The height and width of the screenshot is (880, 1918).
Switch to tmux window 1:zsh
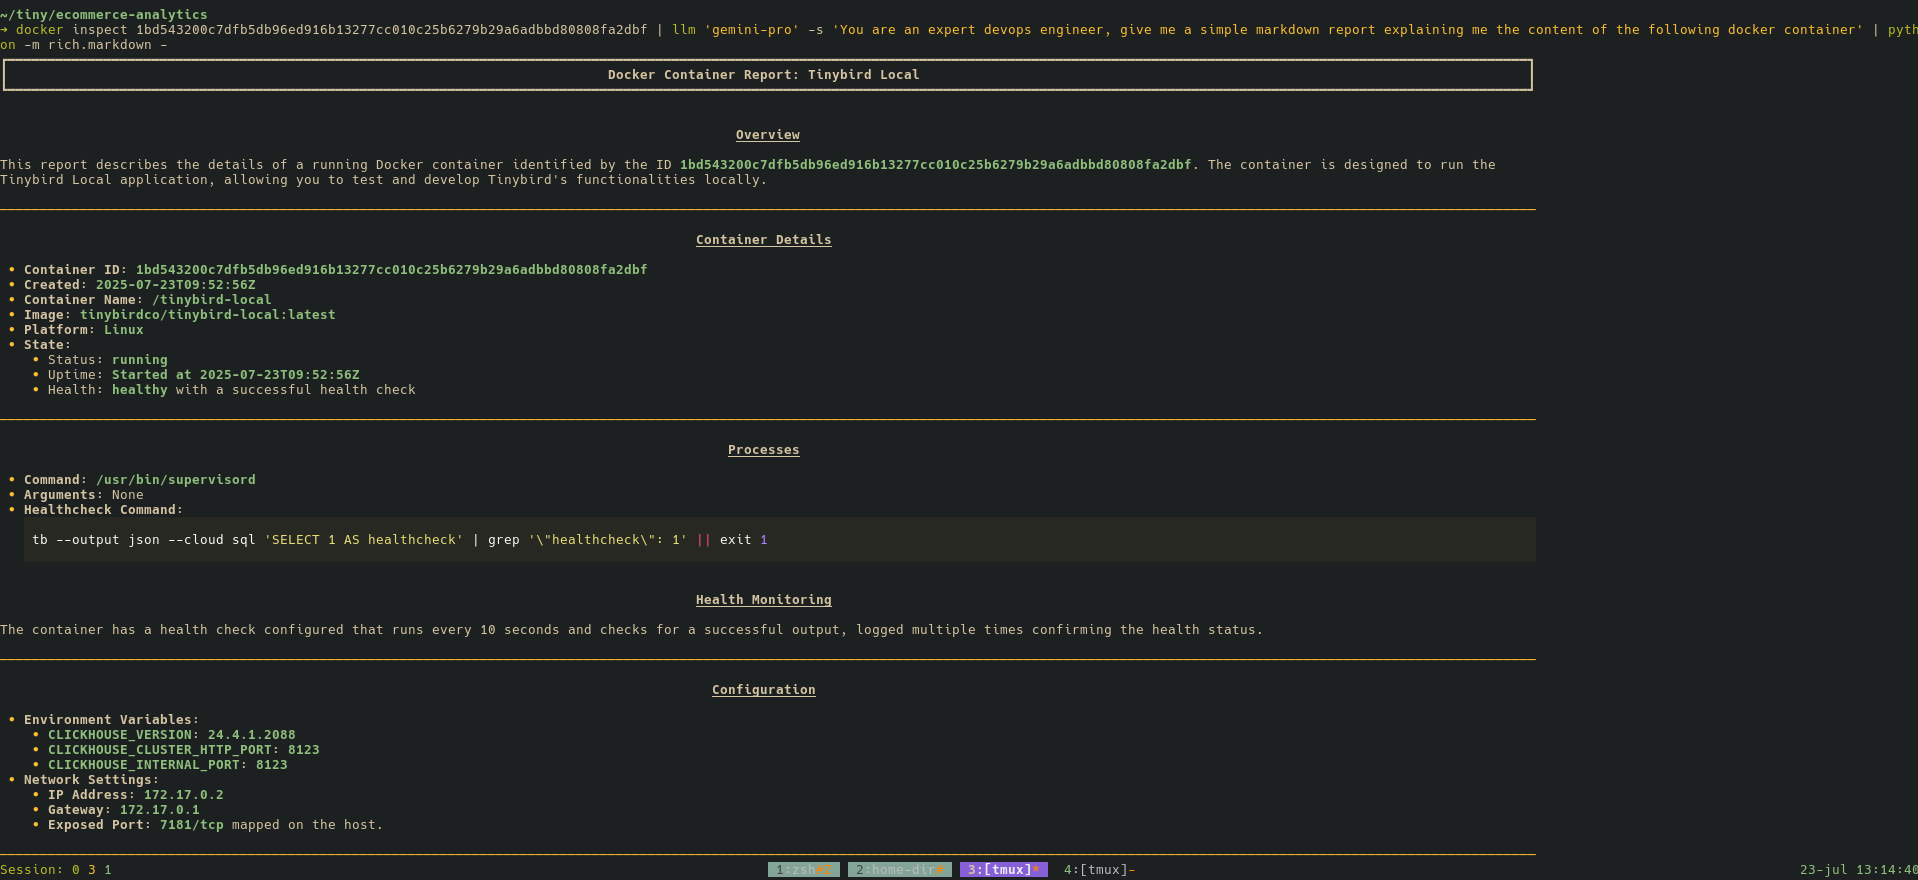803,870
